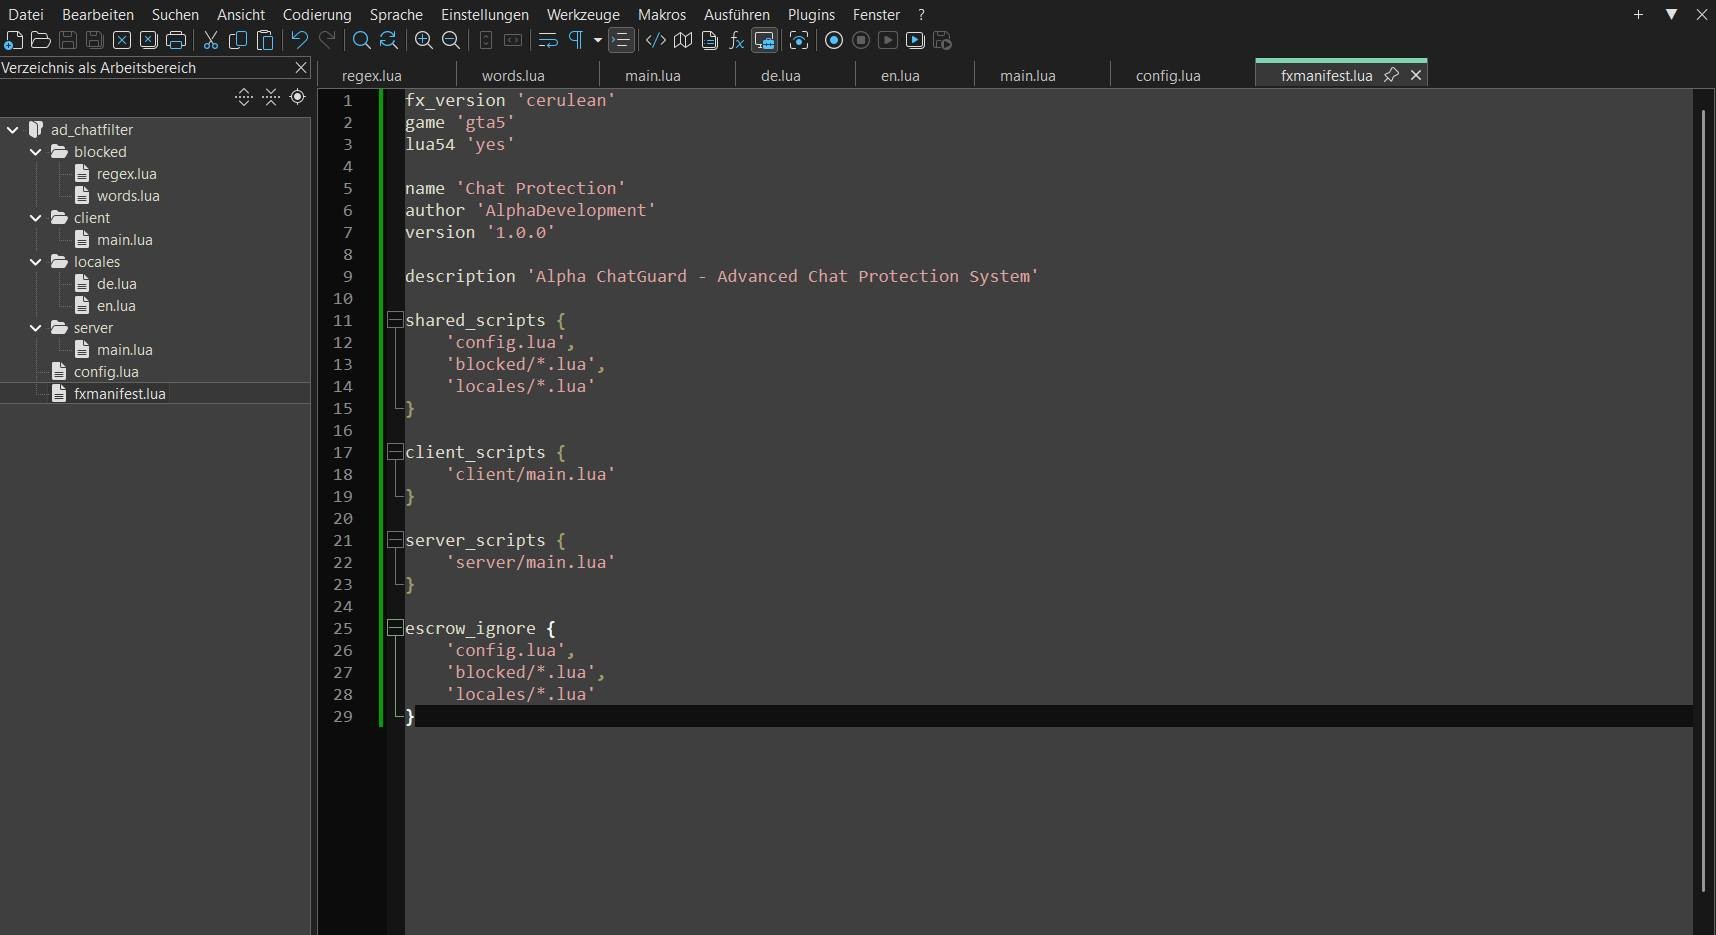Select config.lua in the workspace tree
Screen dimensions: 1716x935
106,372
